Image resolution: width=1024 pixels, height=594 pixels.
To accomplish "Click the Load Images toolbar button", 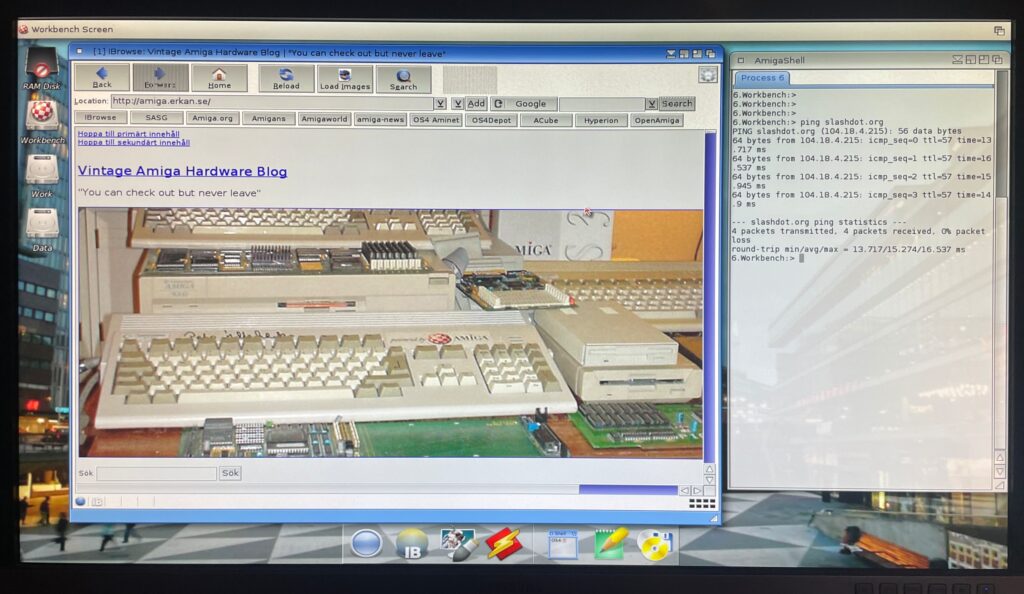I will click(345, 78).
